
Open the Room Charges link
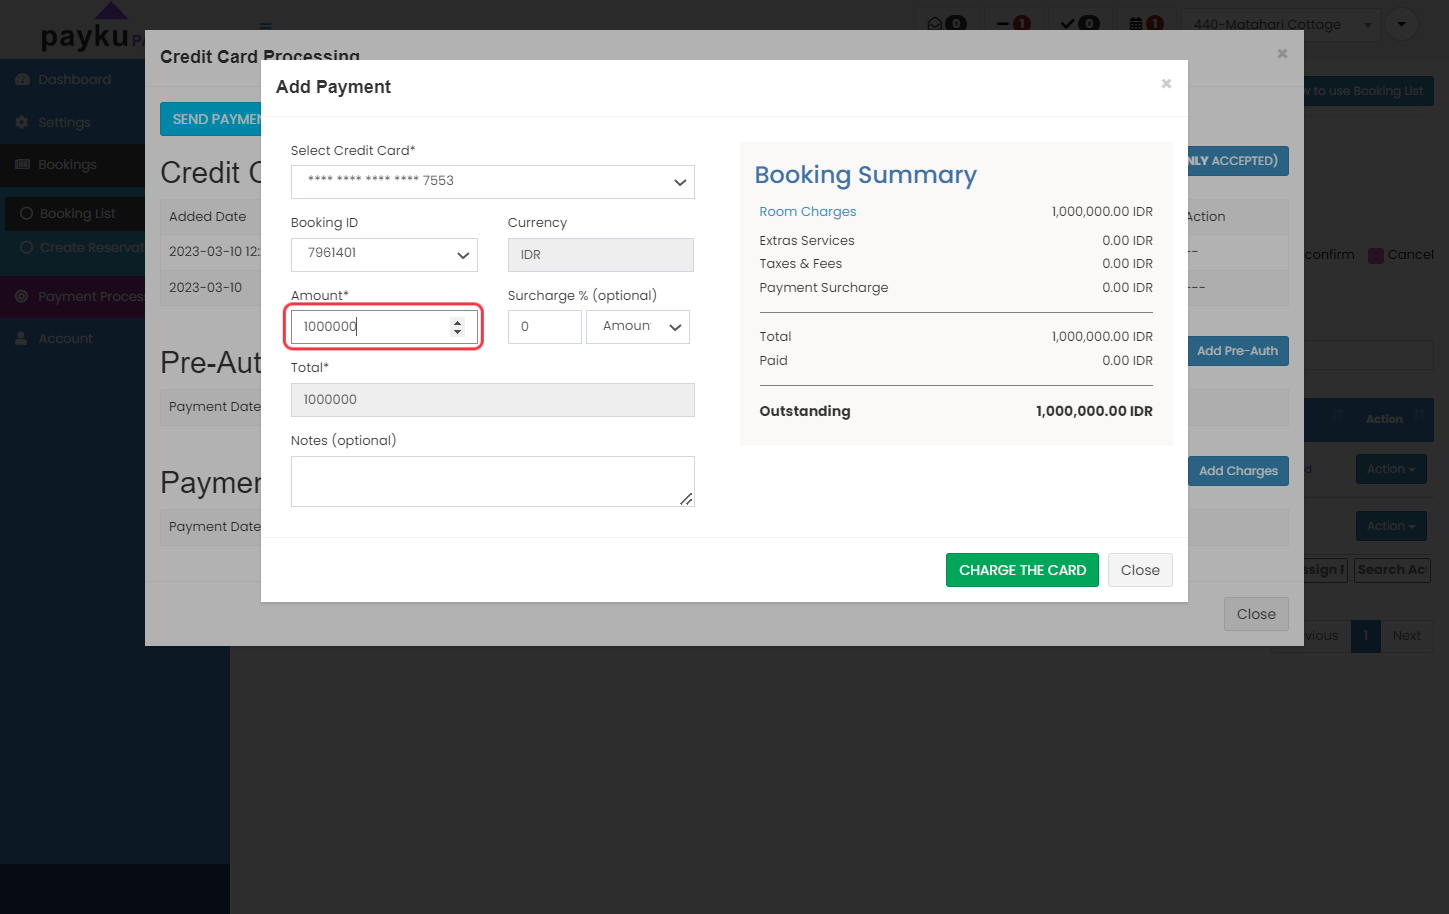[x=808, y=212]
